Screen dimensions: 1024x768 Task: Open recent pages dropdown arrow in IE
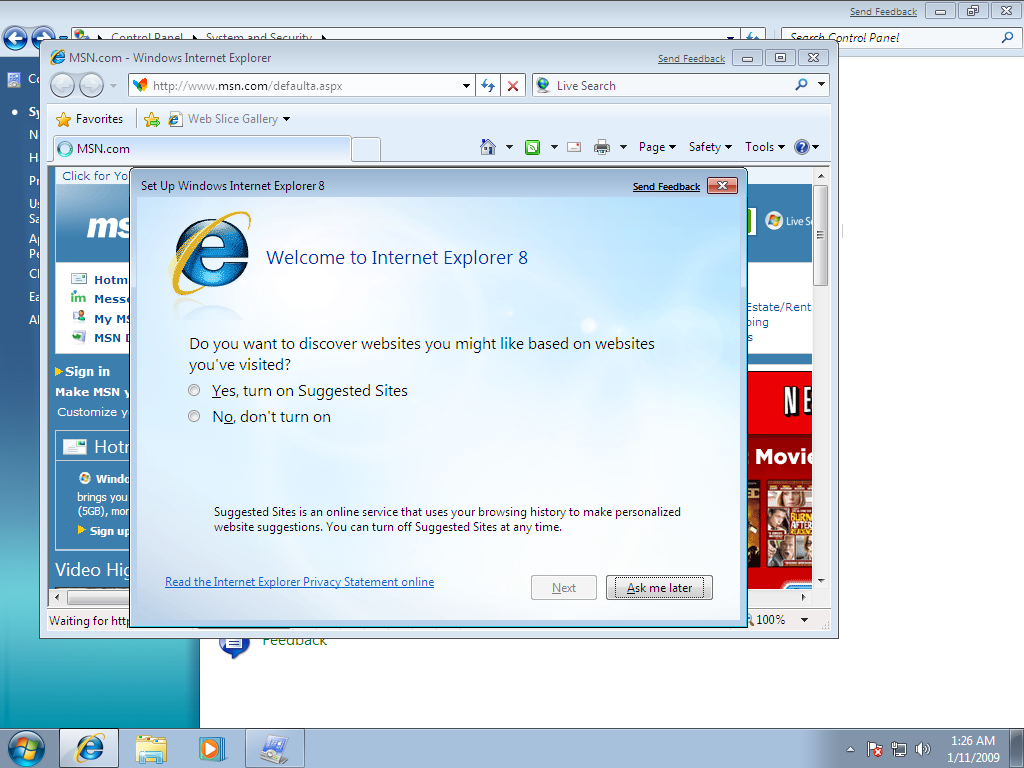tap(113, 86)
